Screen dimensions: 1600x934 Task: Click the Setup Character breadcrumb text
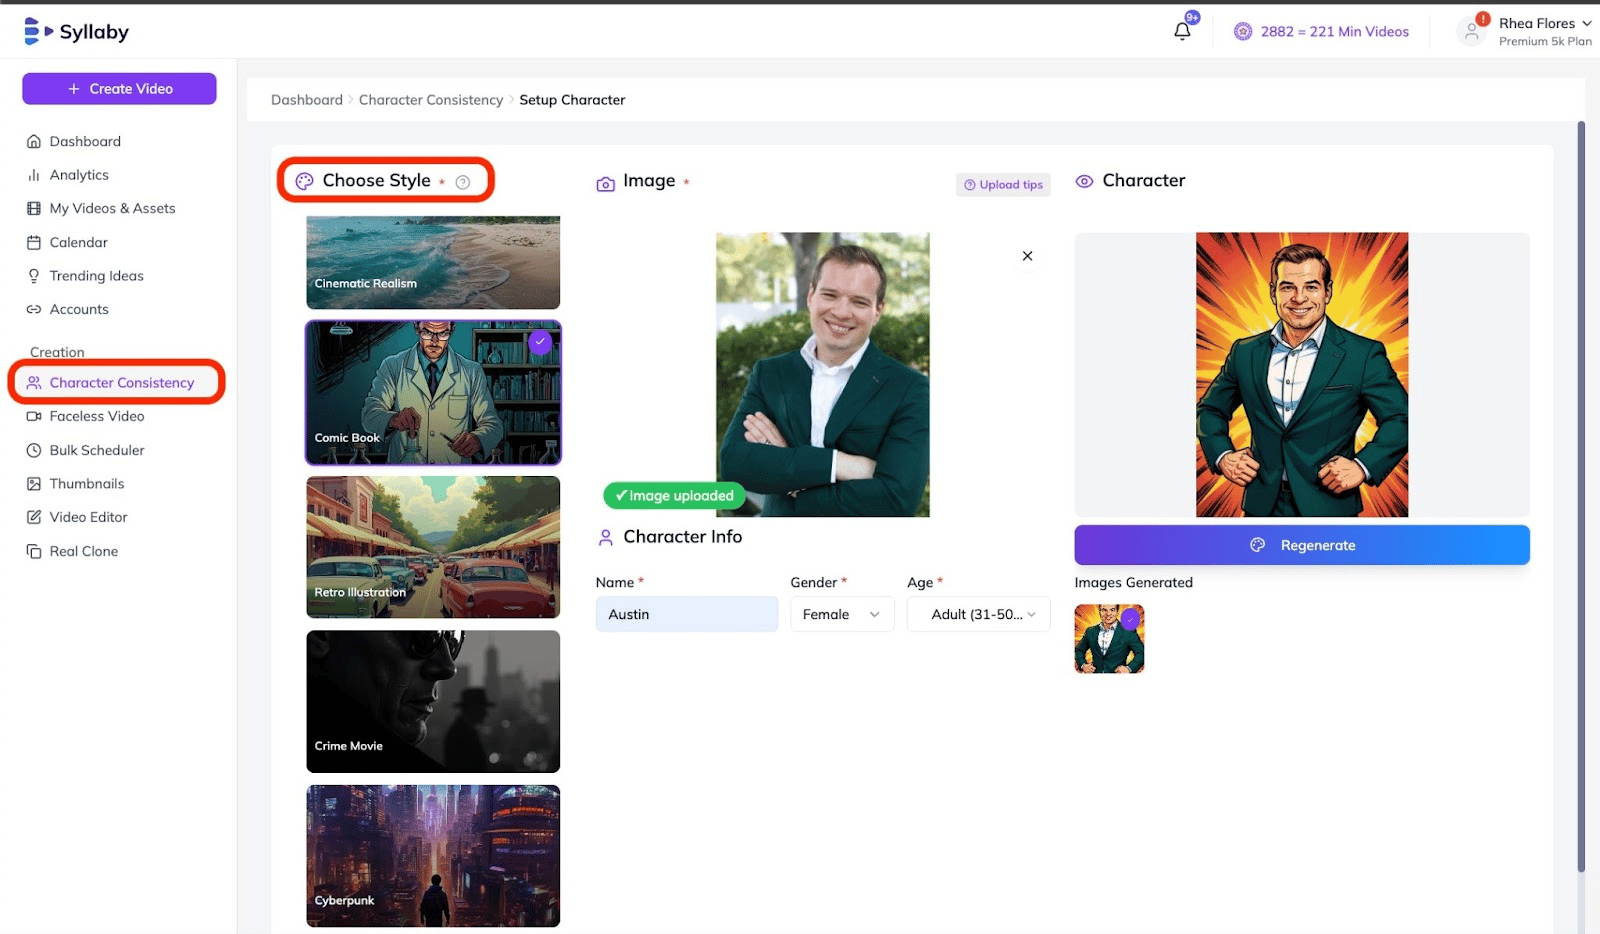[572, 100]
